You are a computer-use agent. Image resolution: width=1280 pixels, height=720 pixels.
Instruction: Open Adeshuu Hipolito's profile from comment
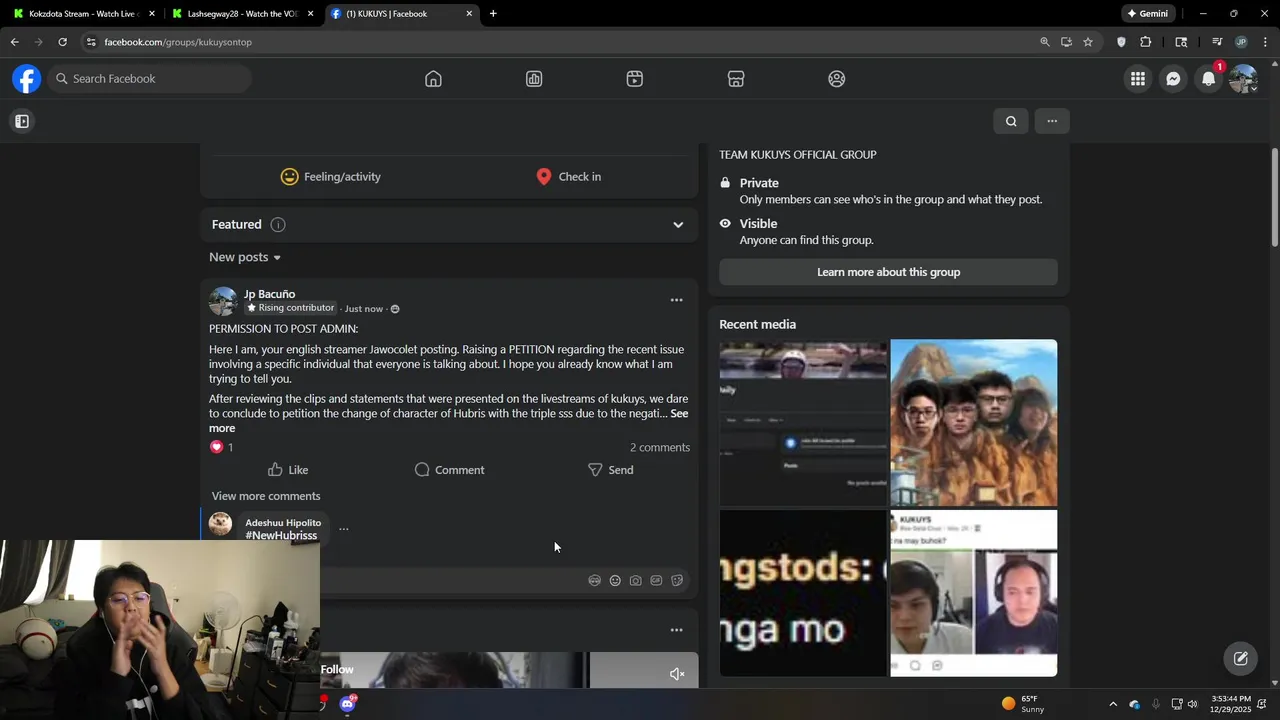tap(283, 523)
